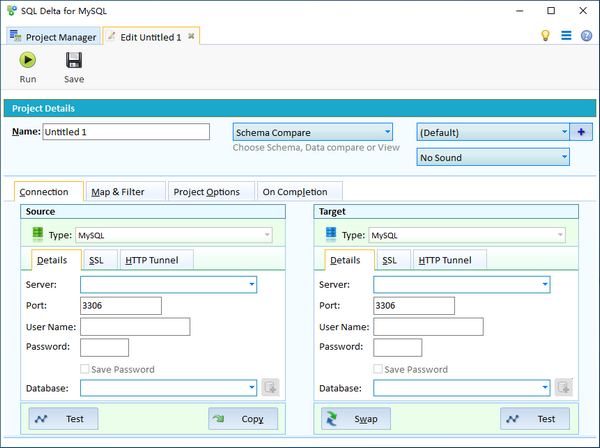
Task: Click the 'Choose Schema, Data compare or View' hint
Action: 316,148
